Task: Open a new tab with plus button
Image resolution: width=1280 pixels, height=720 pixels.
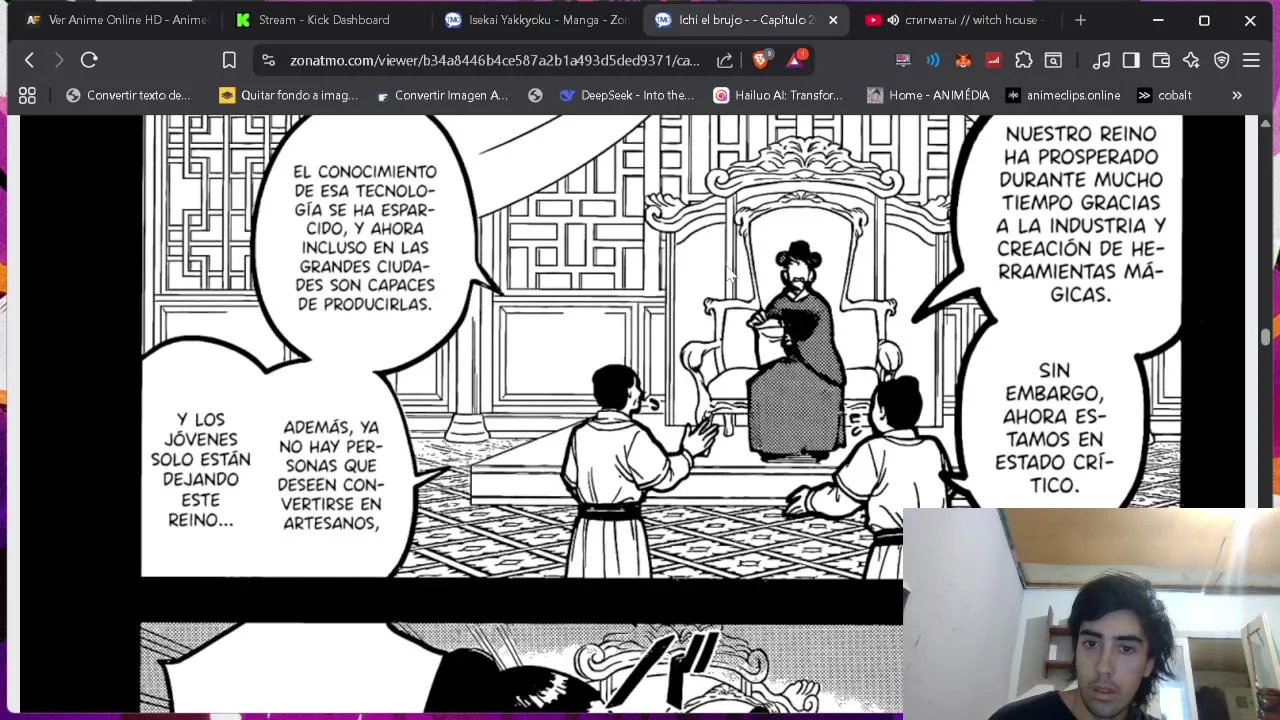Action: 1080,20
